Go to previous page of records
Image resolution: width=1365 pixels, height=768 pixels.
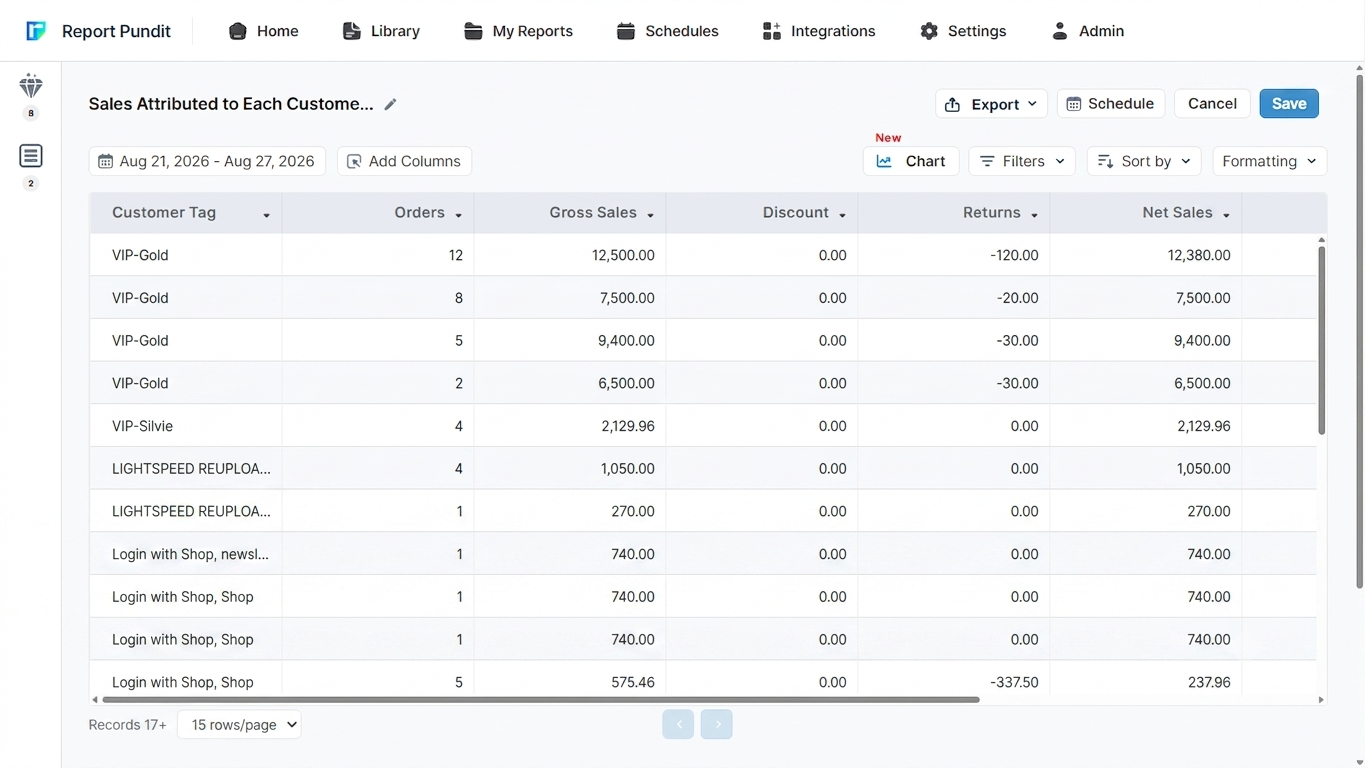(x=678, y=725)
